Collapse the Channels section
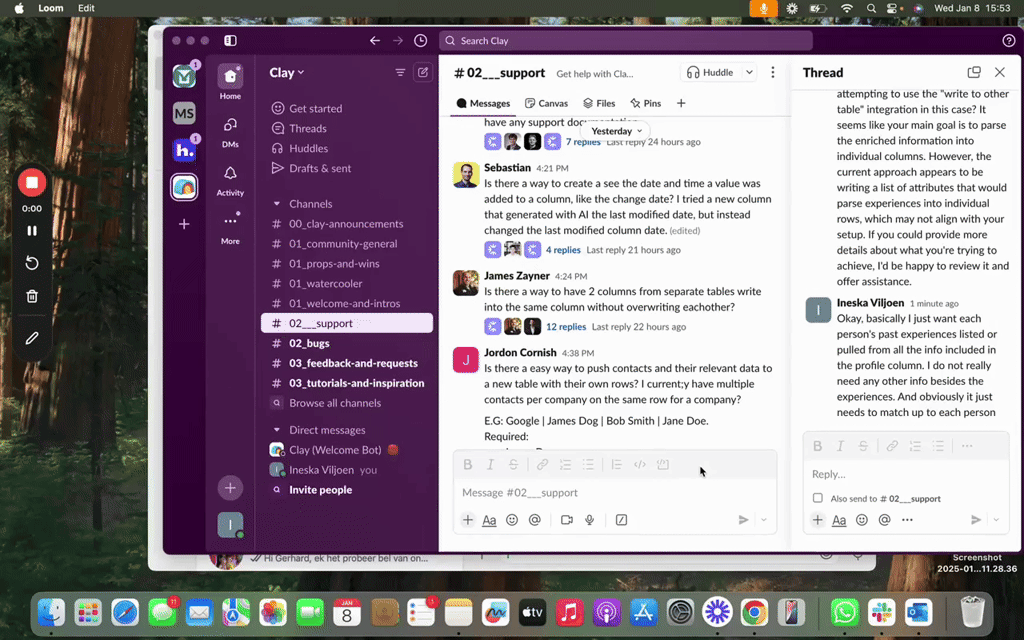This screenshot has height=640, width=1024. (277, 204)
